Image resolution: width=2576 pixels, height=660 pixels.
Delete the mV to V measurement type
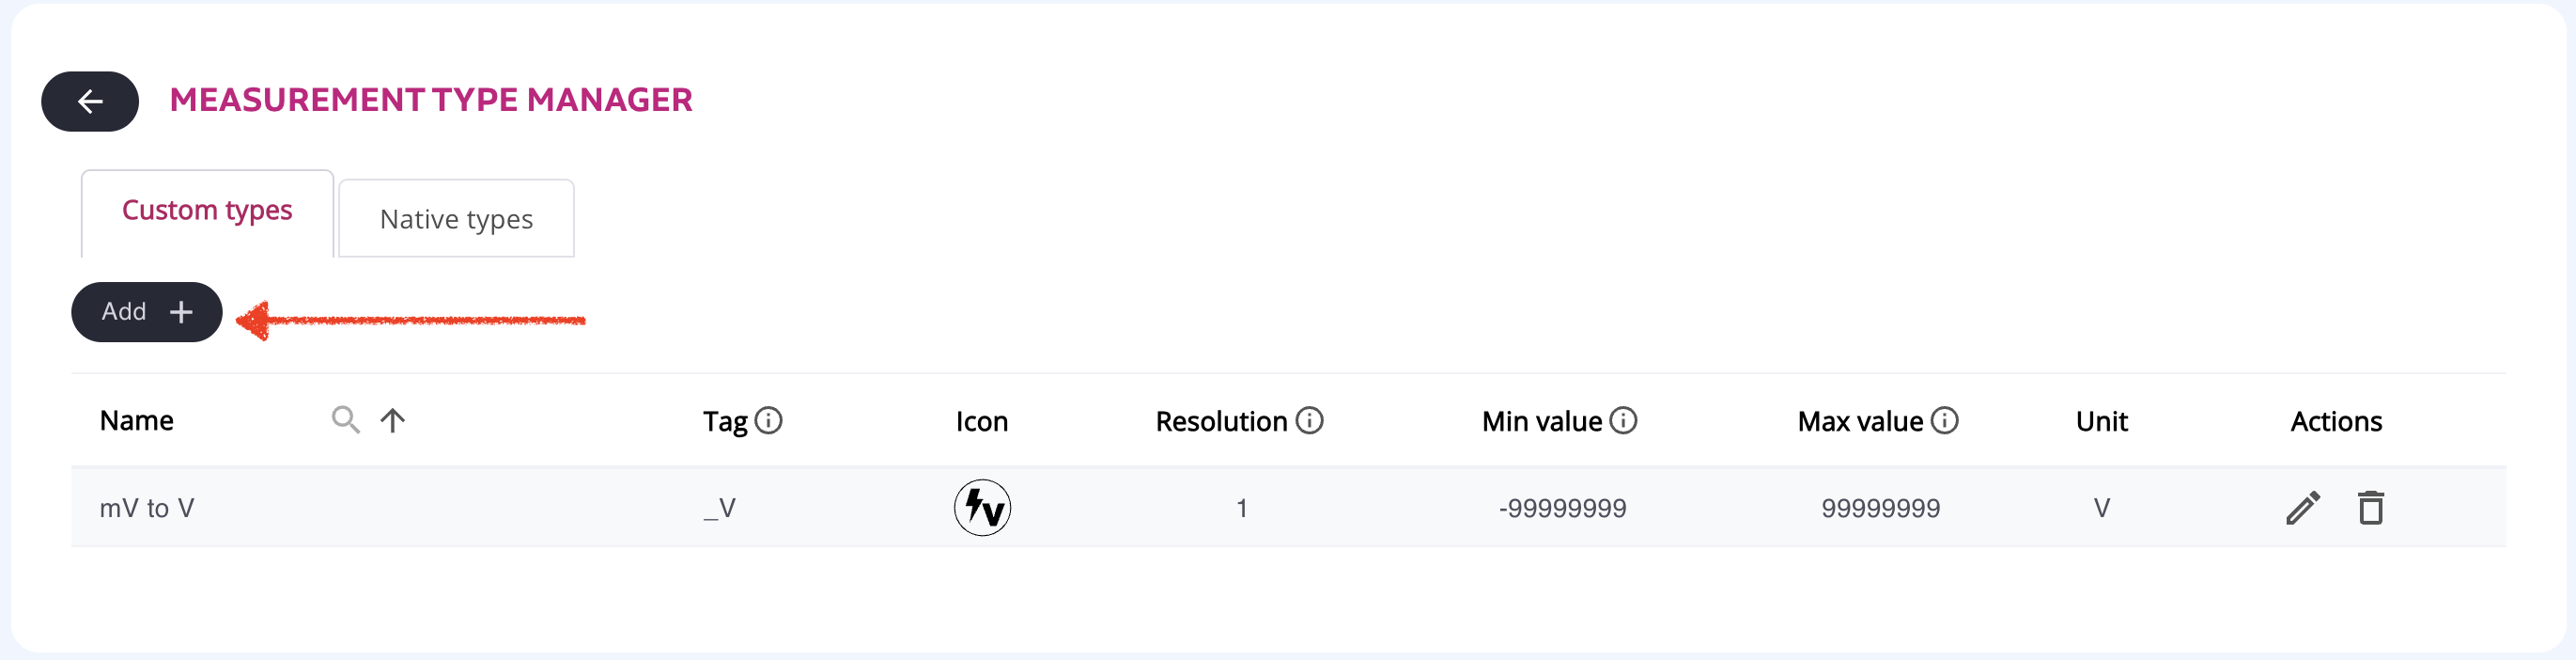pyautogui.click(x=2371, y=508)
